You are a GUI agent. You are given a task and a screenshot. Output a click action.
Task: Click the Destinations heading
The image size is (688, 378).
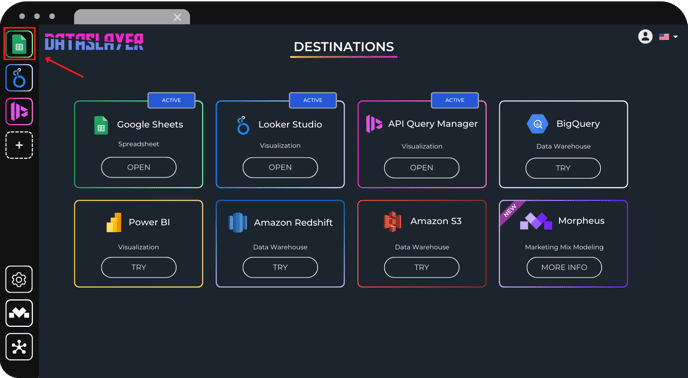pyautogui.click(x=344, y=47)
